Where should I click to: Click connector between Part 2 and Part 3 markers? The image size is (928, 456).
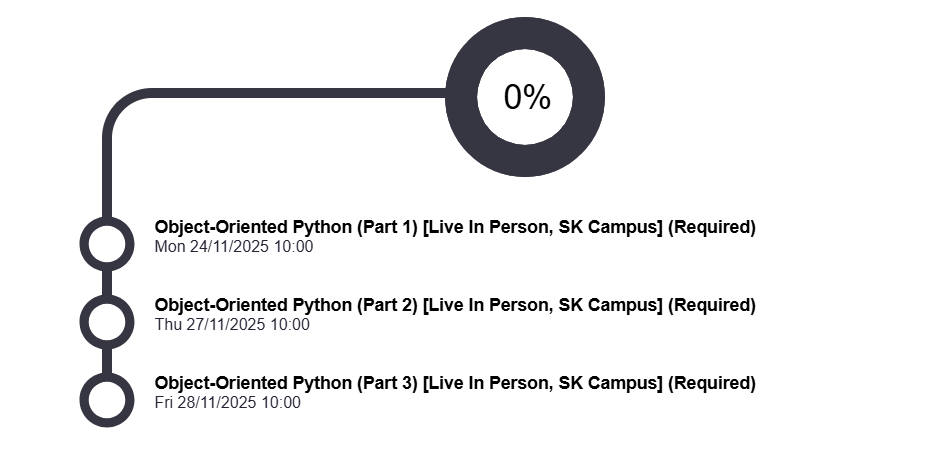[106, 361]
